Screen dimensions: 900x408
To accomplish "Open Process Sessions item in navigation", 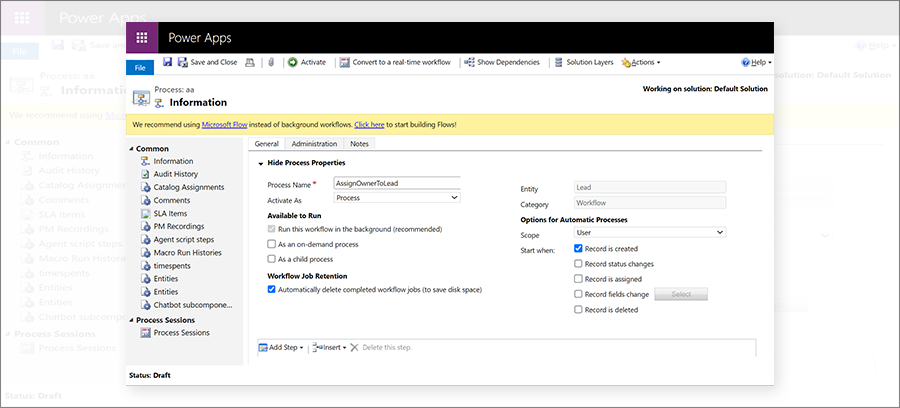I will [x=181, y=333].
